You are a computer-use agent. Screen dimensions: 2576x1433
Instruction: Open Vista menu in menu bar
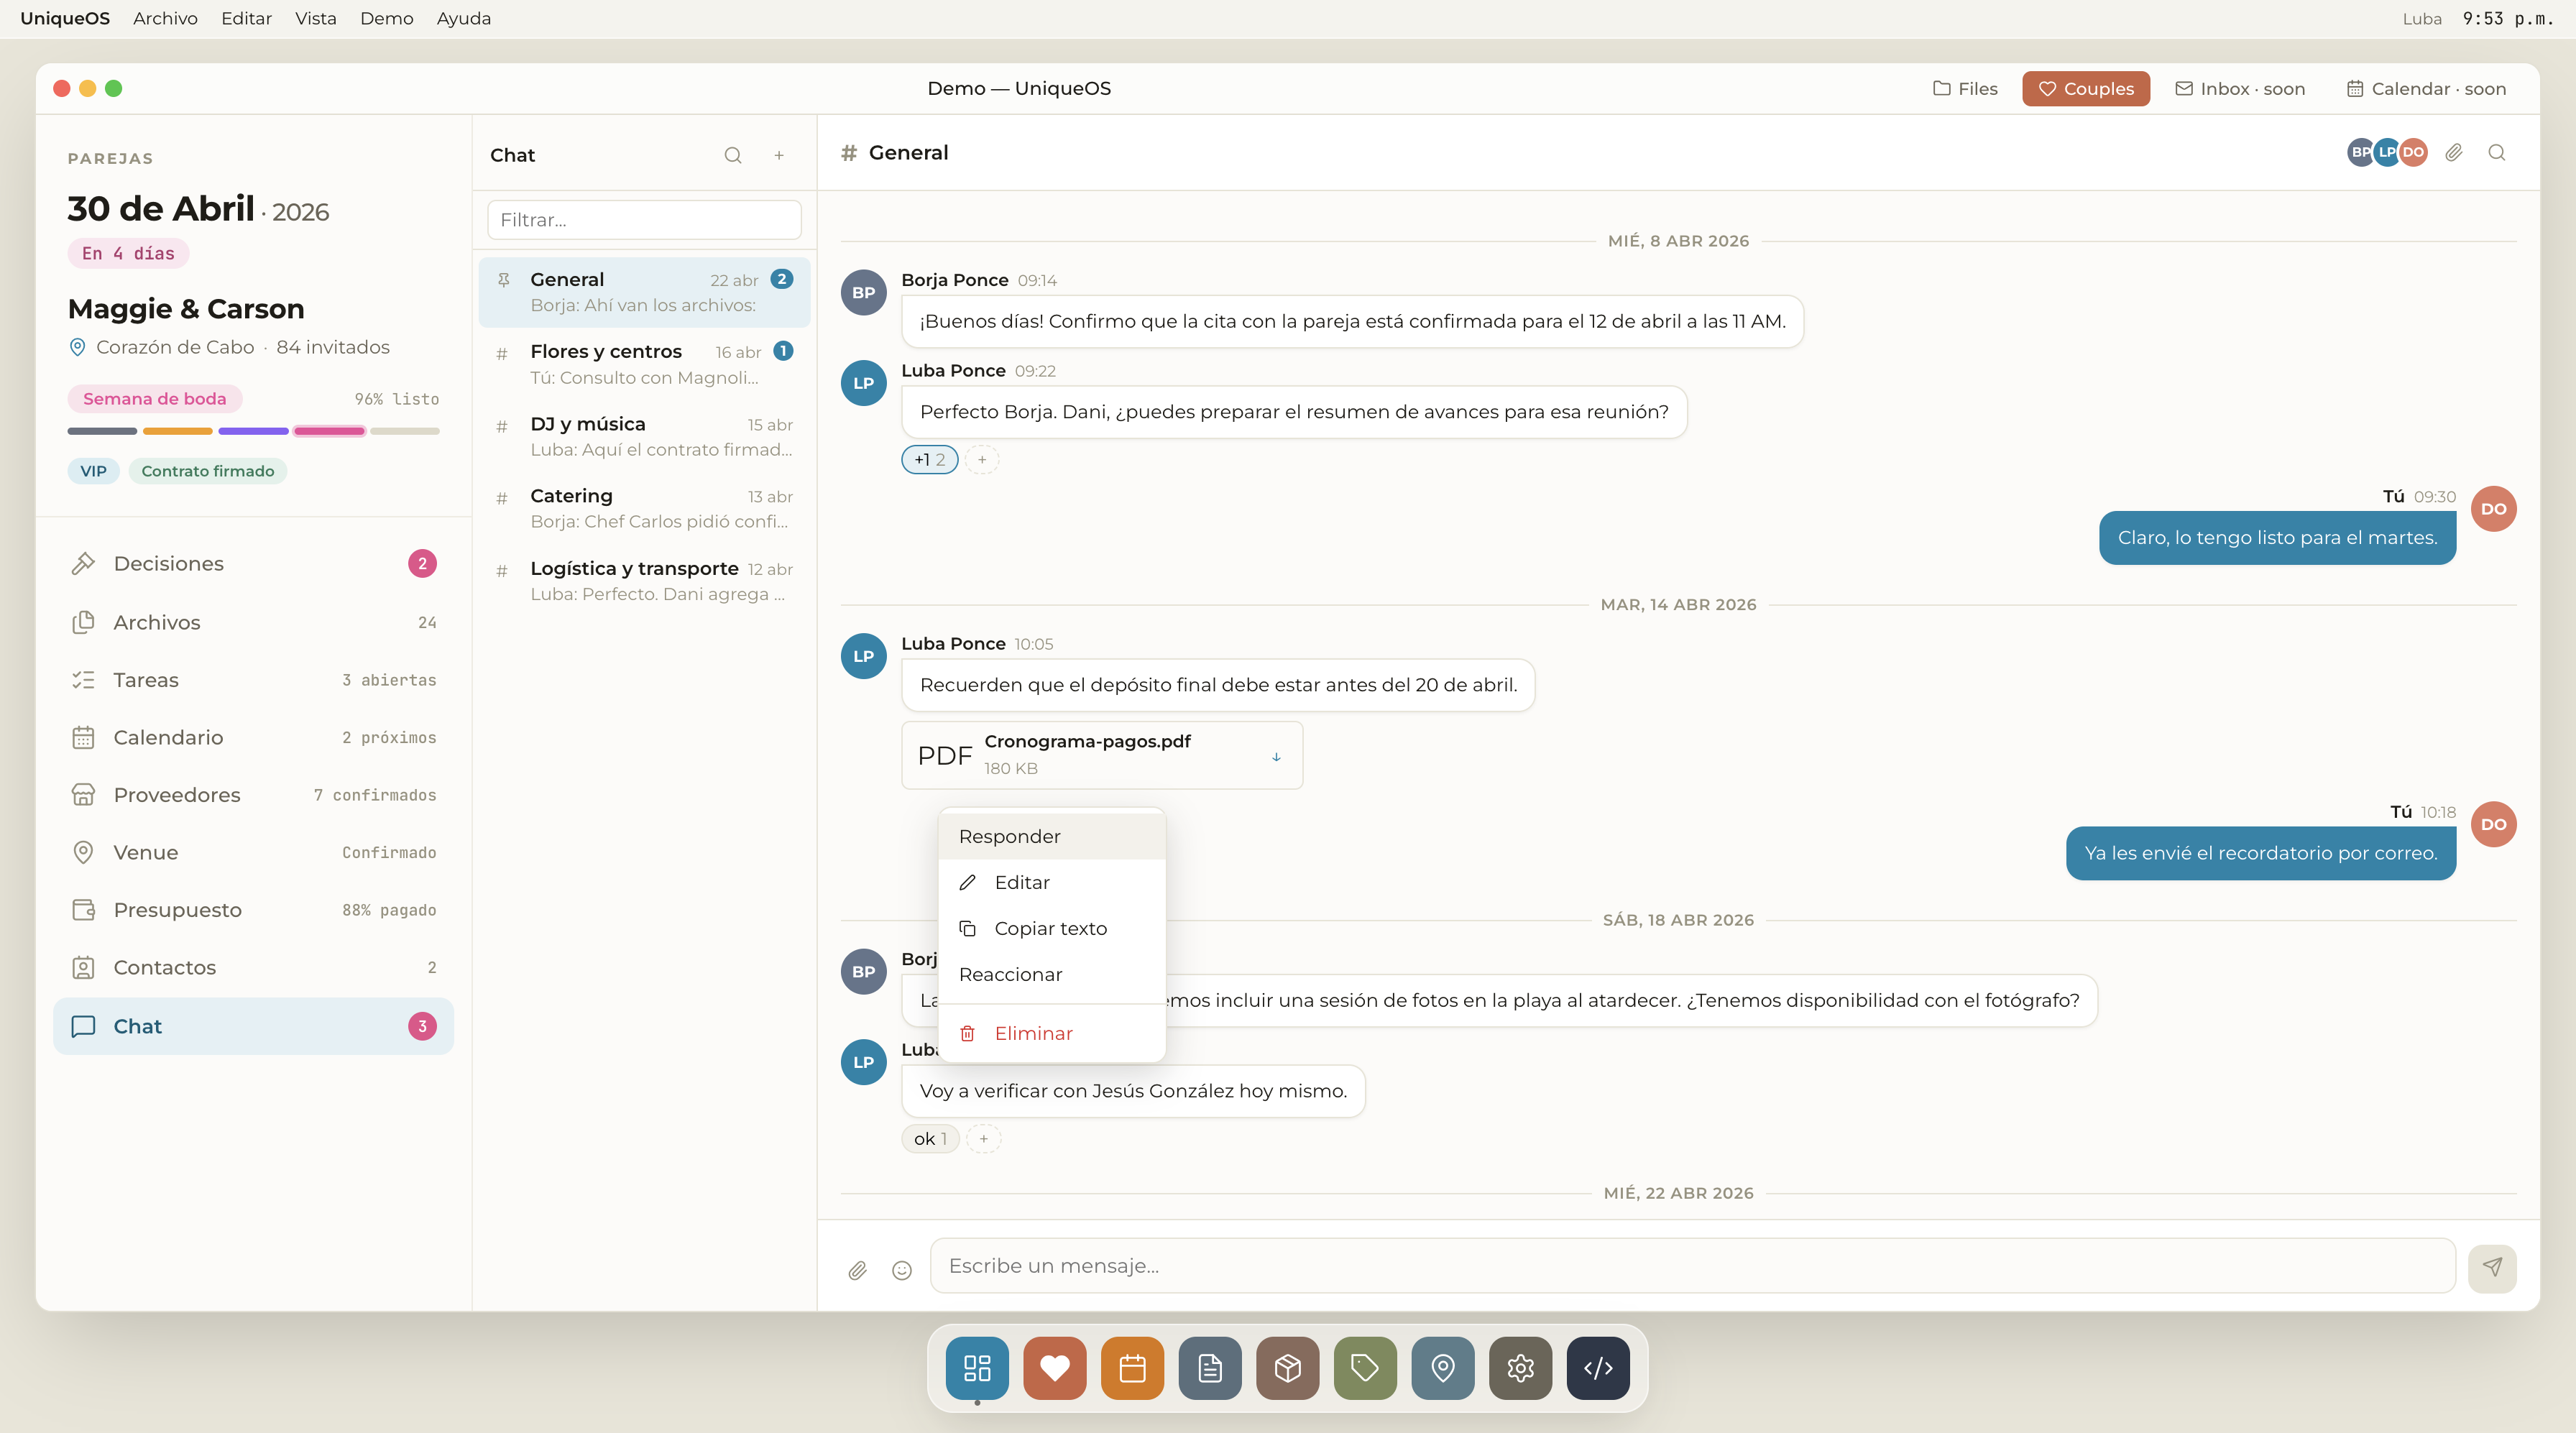315,19
